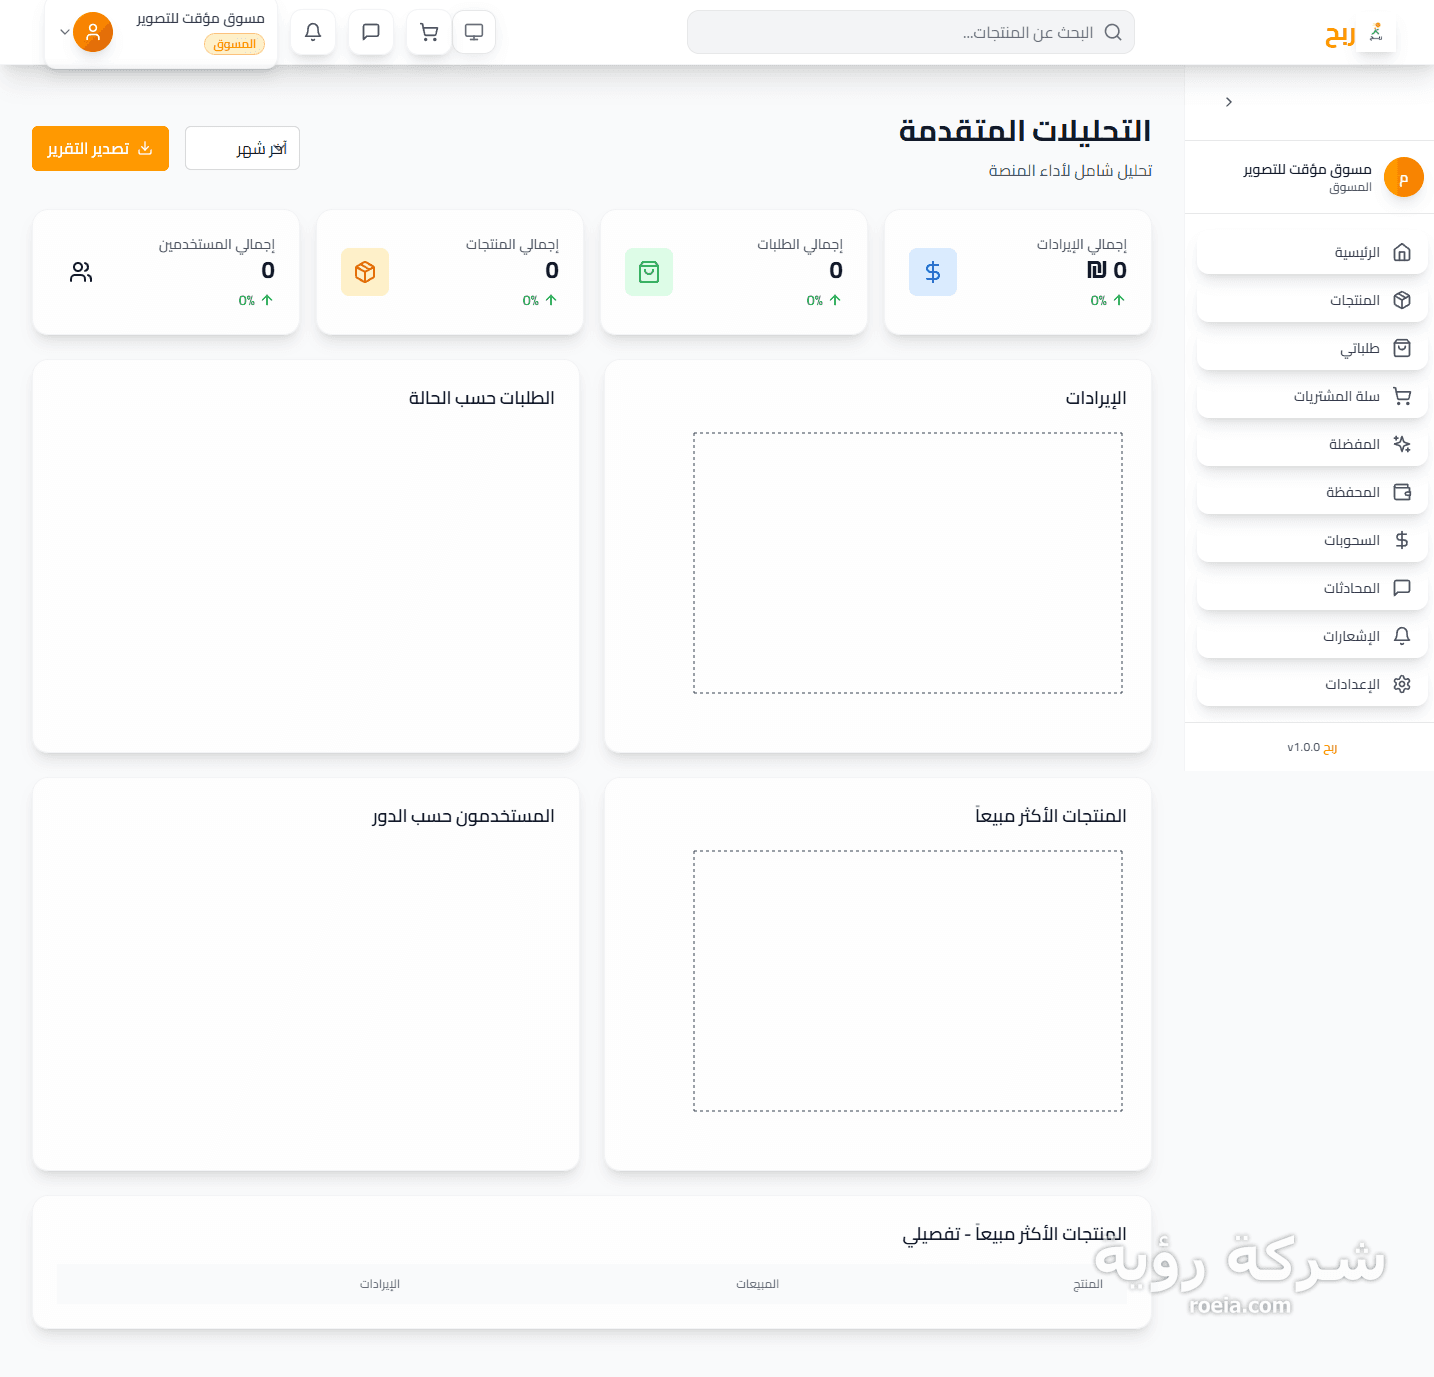Image resolution: width=1434 pixels, height=1377 pixels.
Task: Click the التحليلات المتقدمة page heading
Action: coord(1025,131)
